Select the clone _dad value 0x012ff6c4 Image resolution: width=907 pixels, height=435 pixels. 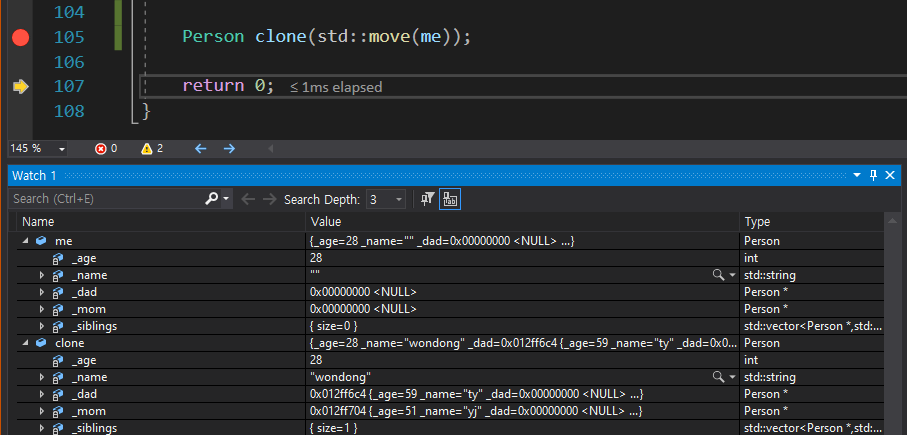pyautogui.click(x=338, y=394)
